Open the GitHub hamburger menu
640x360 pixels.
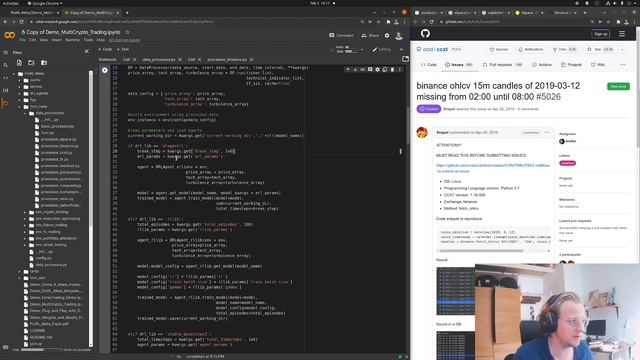pyautogui.click(x=622, y=34)
